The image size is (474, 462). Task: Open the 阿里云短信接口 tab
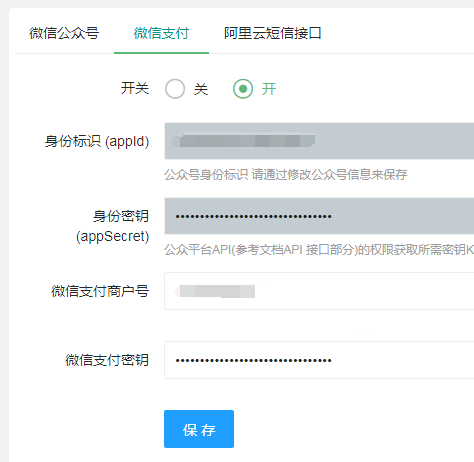272,33
